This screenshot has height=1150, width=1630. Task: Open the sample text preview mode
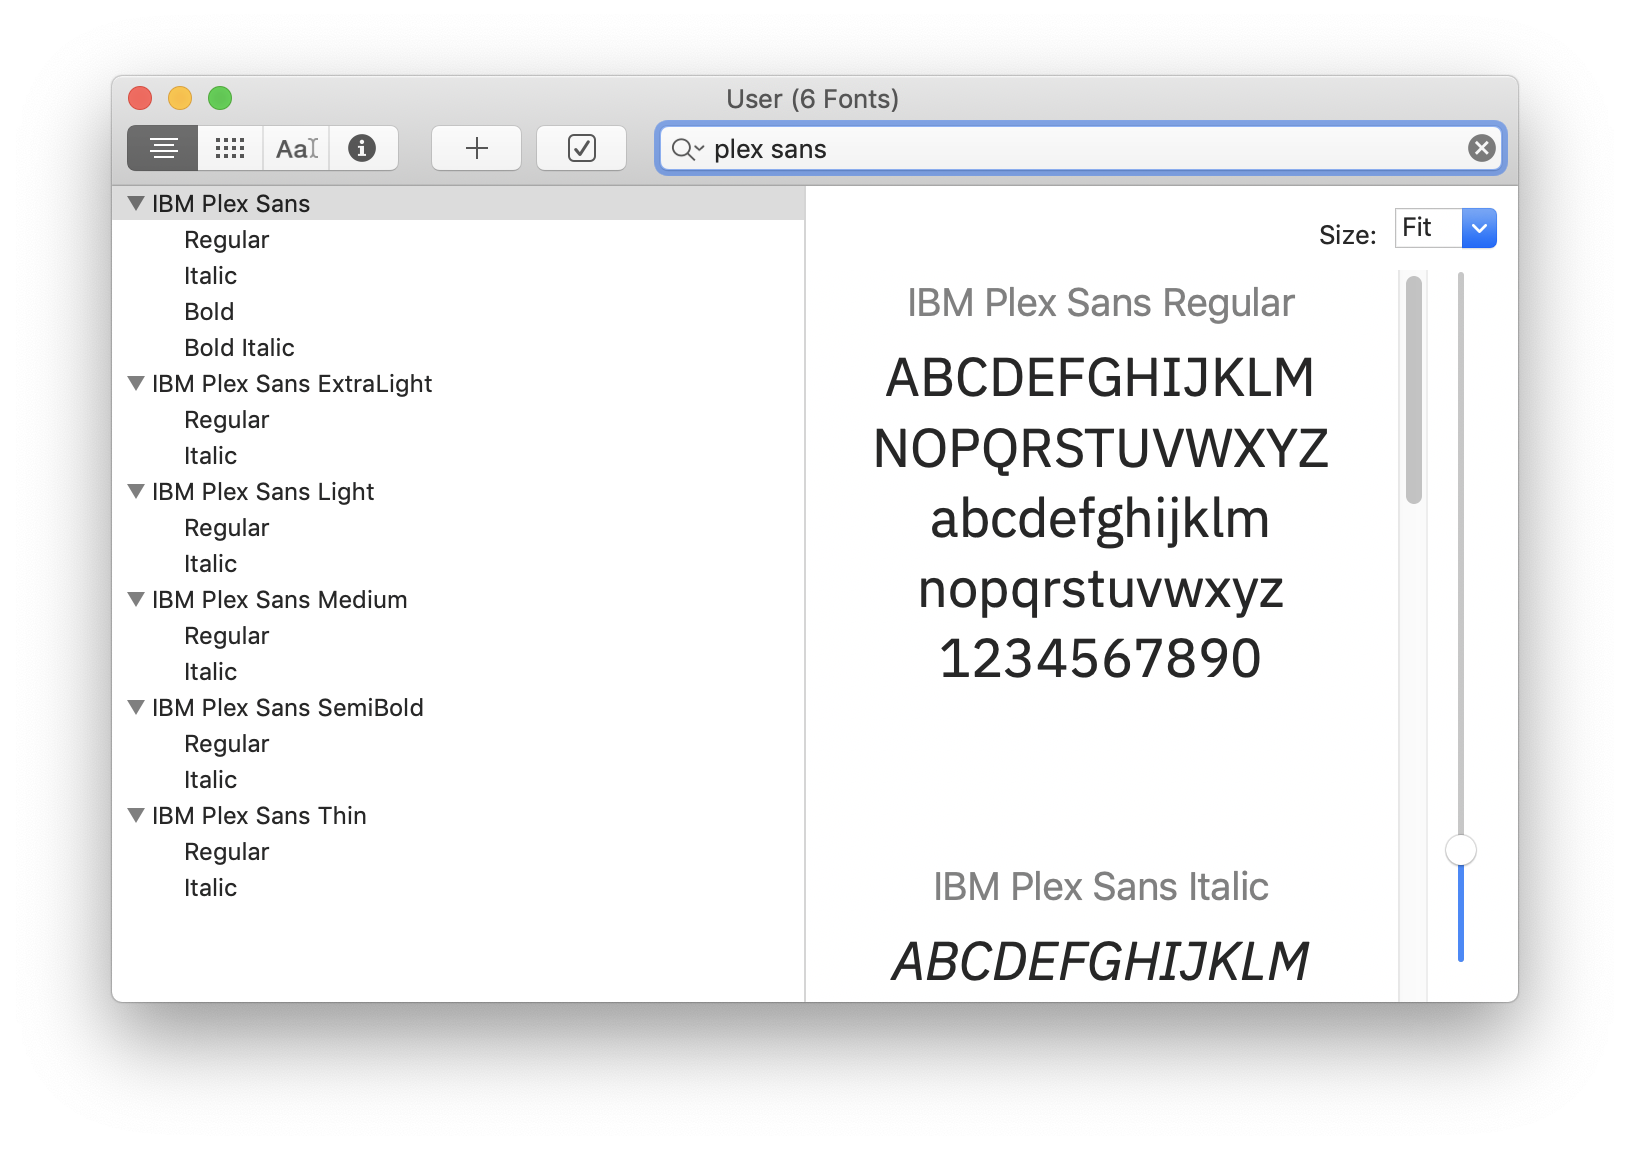click(295, 148)
